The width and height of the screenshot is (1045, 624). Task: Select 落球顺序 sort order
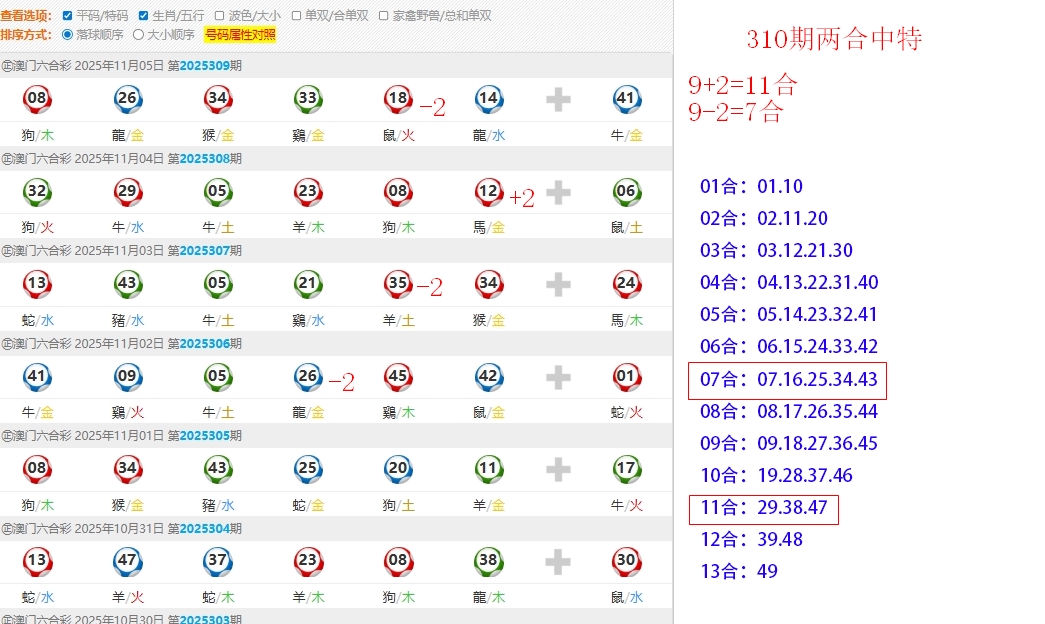coord(68,35)
